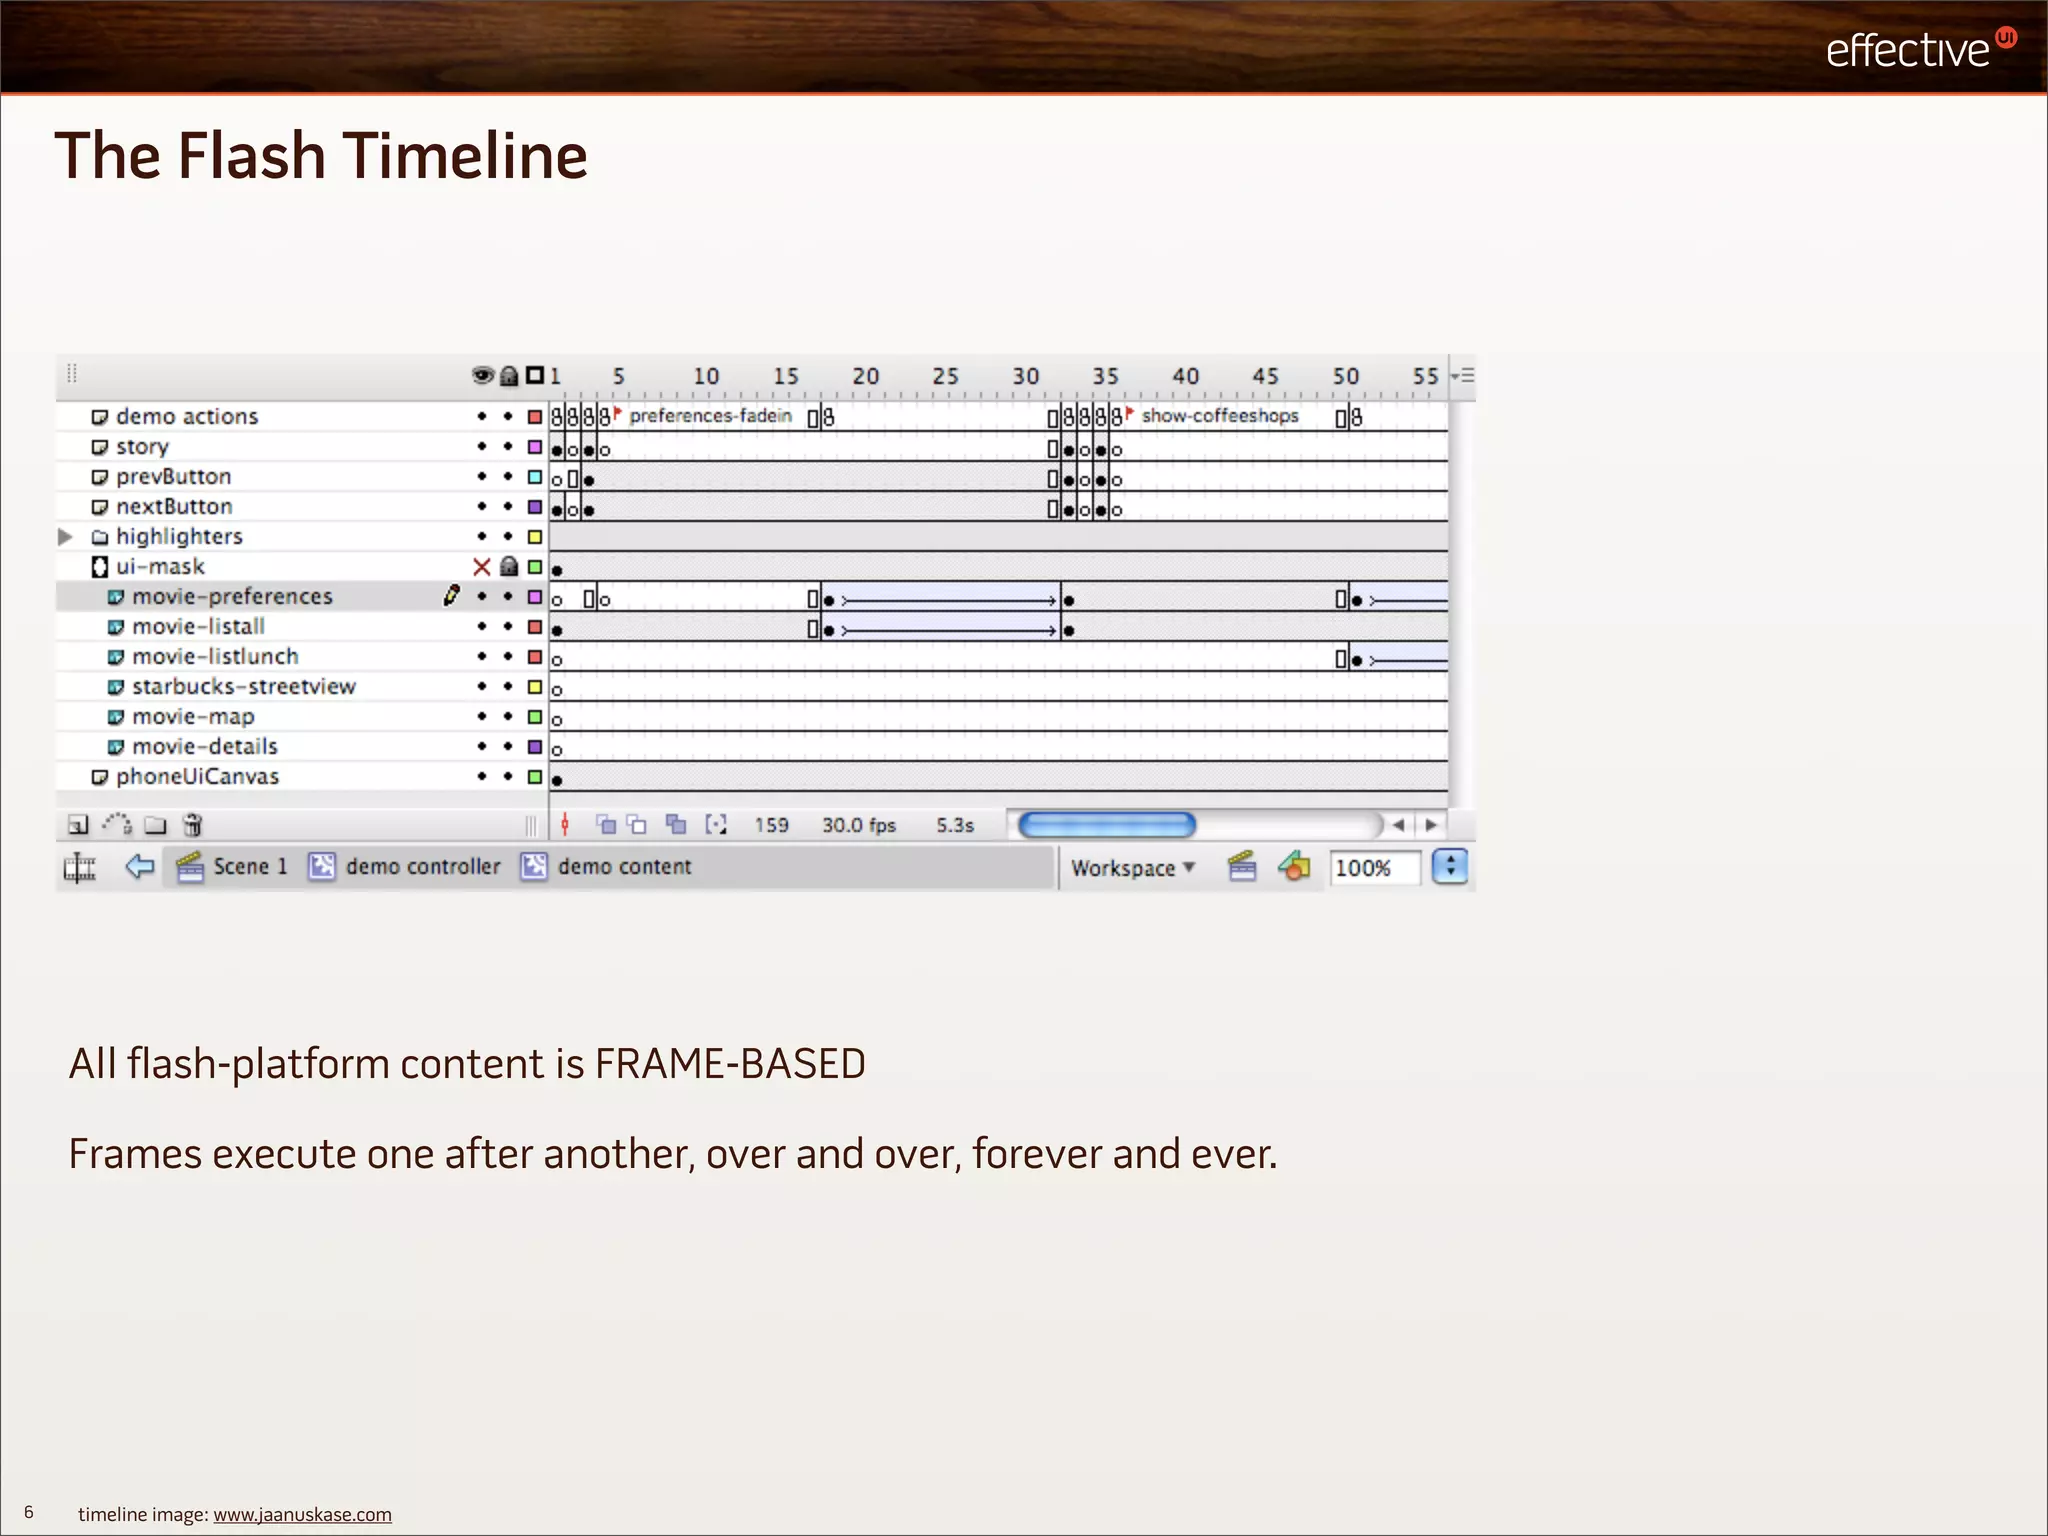Image resolution: width=2048 pixels, height=1536 pixels.
Task: Open the Workspace dropdown
Action: 1132,868
